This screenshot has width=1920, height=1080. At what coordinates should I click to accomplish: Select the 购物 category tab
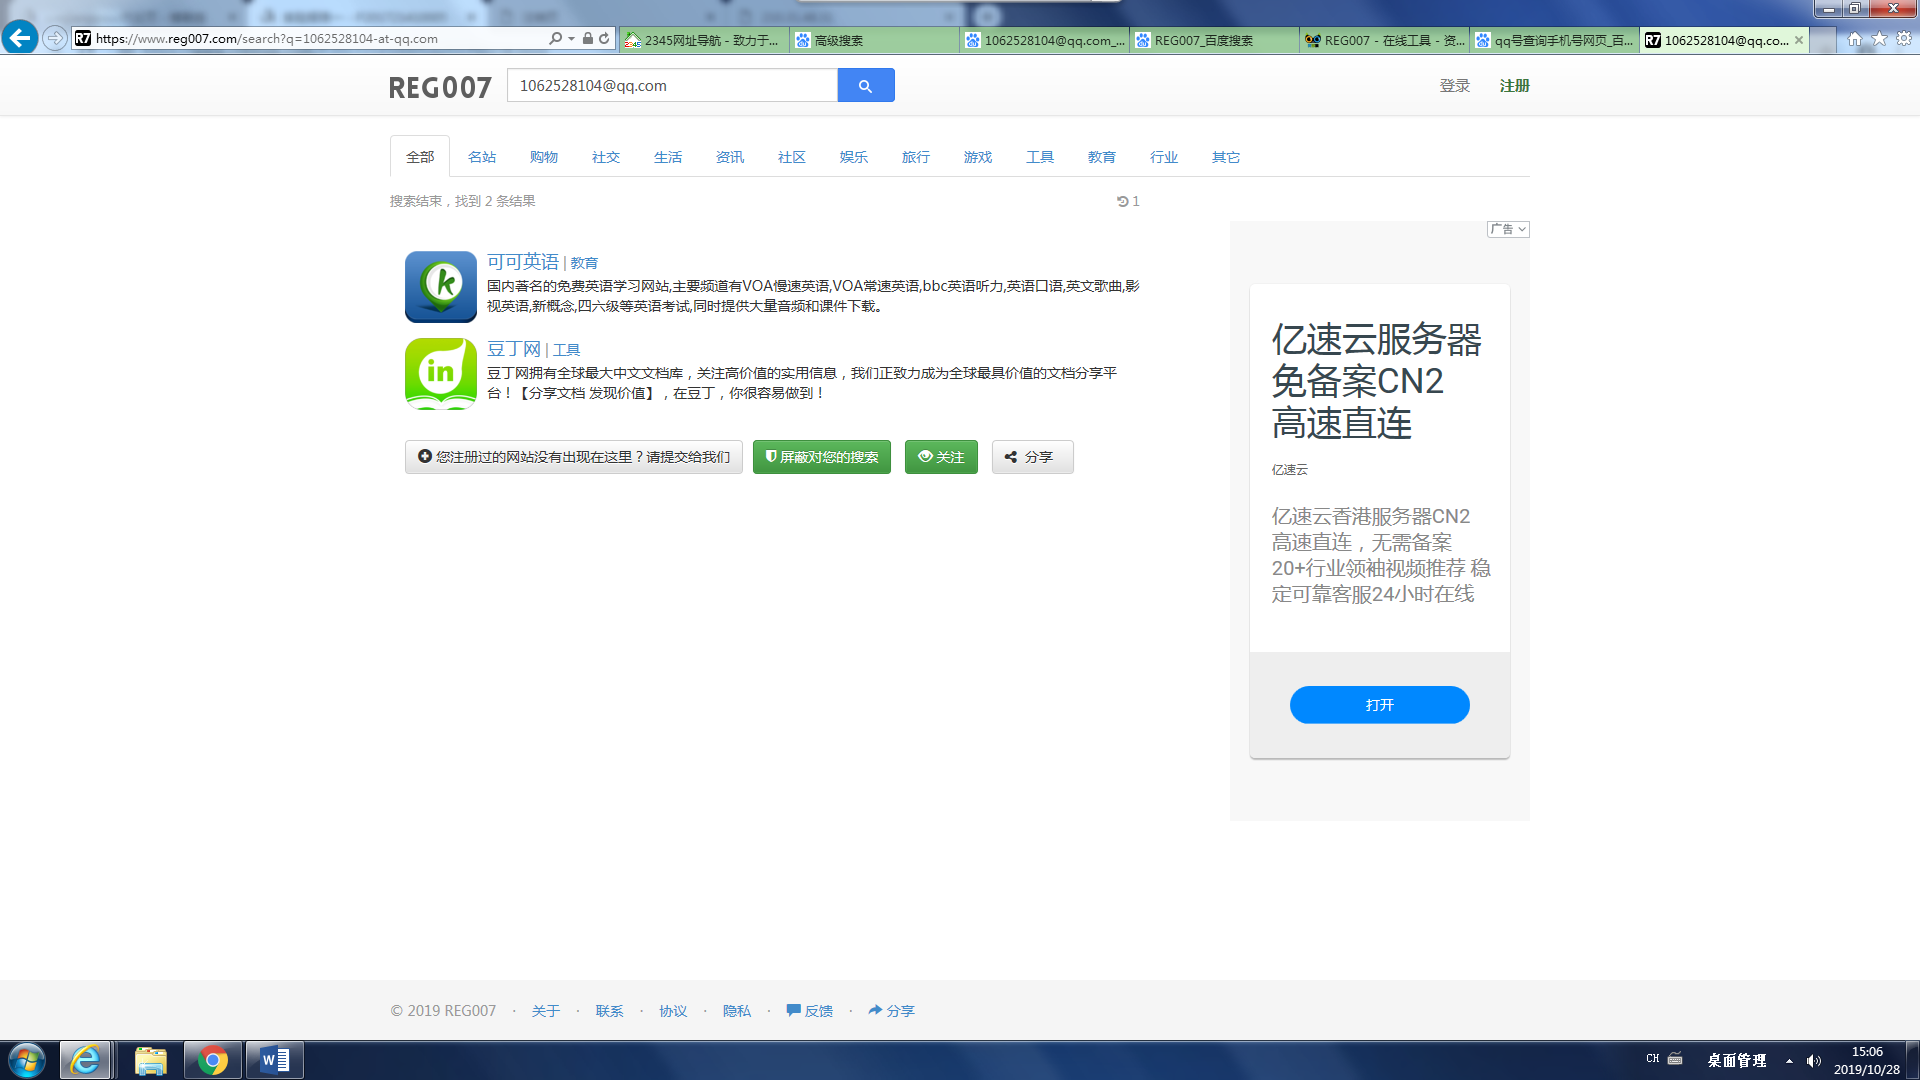[544, 157]
